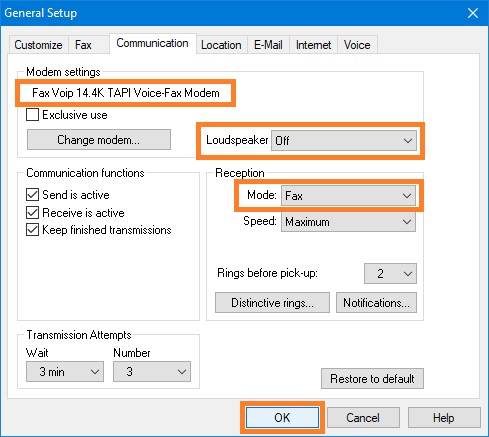
Task: Expand the Reception Mode dropdown
Action: coord(348,196)
